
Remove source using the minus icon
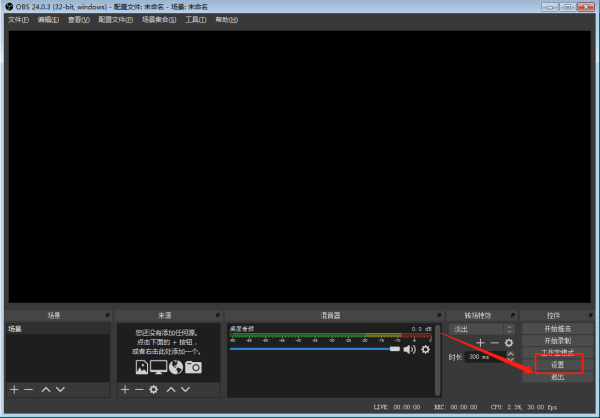click(x=139, y=390)
